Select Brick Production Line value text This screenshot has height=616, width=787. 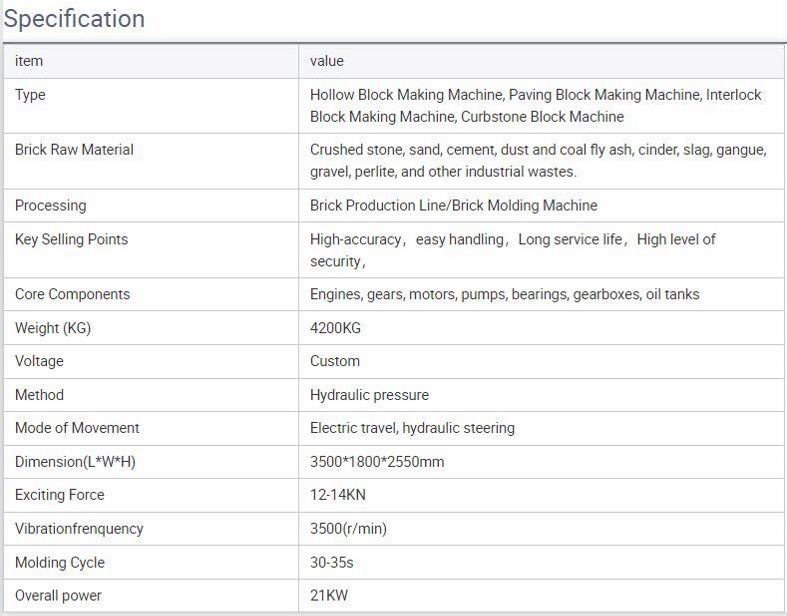pyautogui.click(x=453, y=205)
